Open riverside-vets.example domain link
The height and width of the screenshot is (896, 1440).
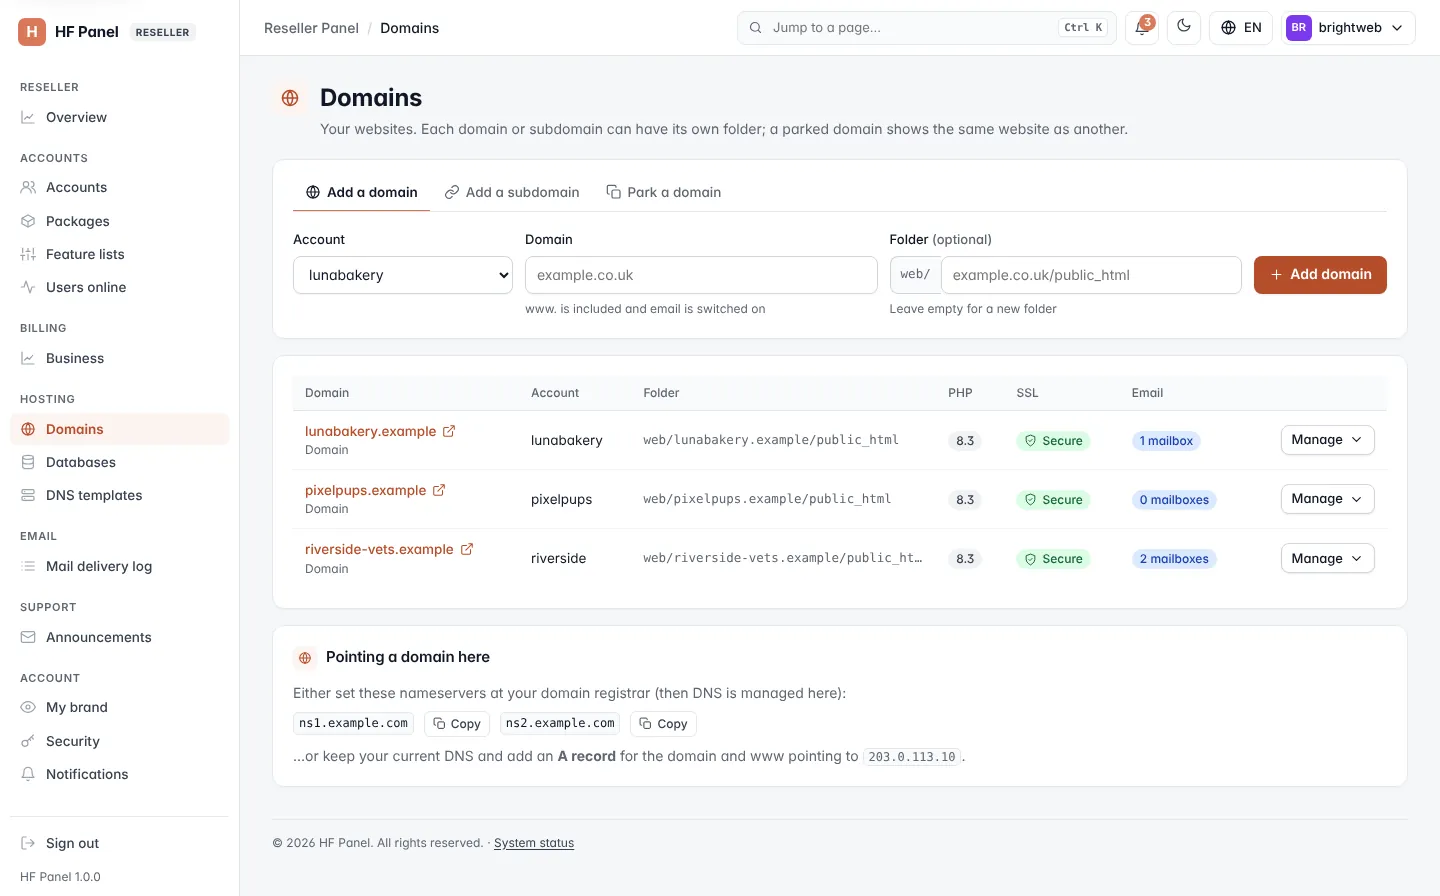379,549
